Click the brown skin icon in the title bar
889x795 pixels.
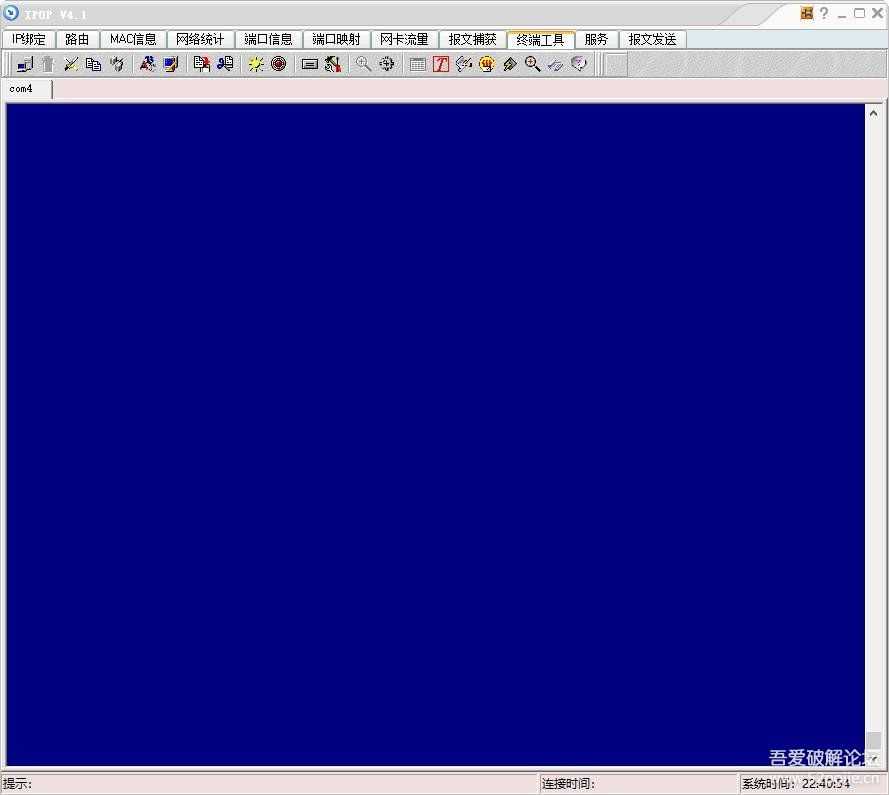807,13
